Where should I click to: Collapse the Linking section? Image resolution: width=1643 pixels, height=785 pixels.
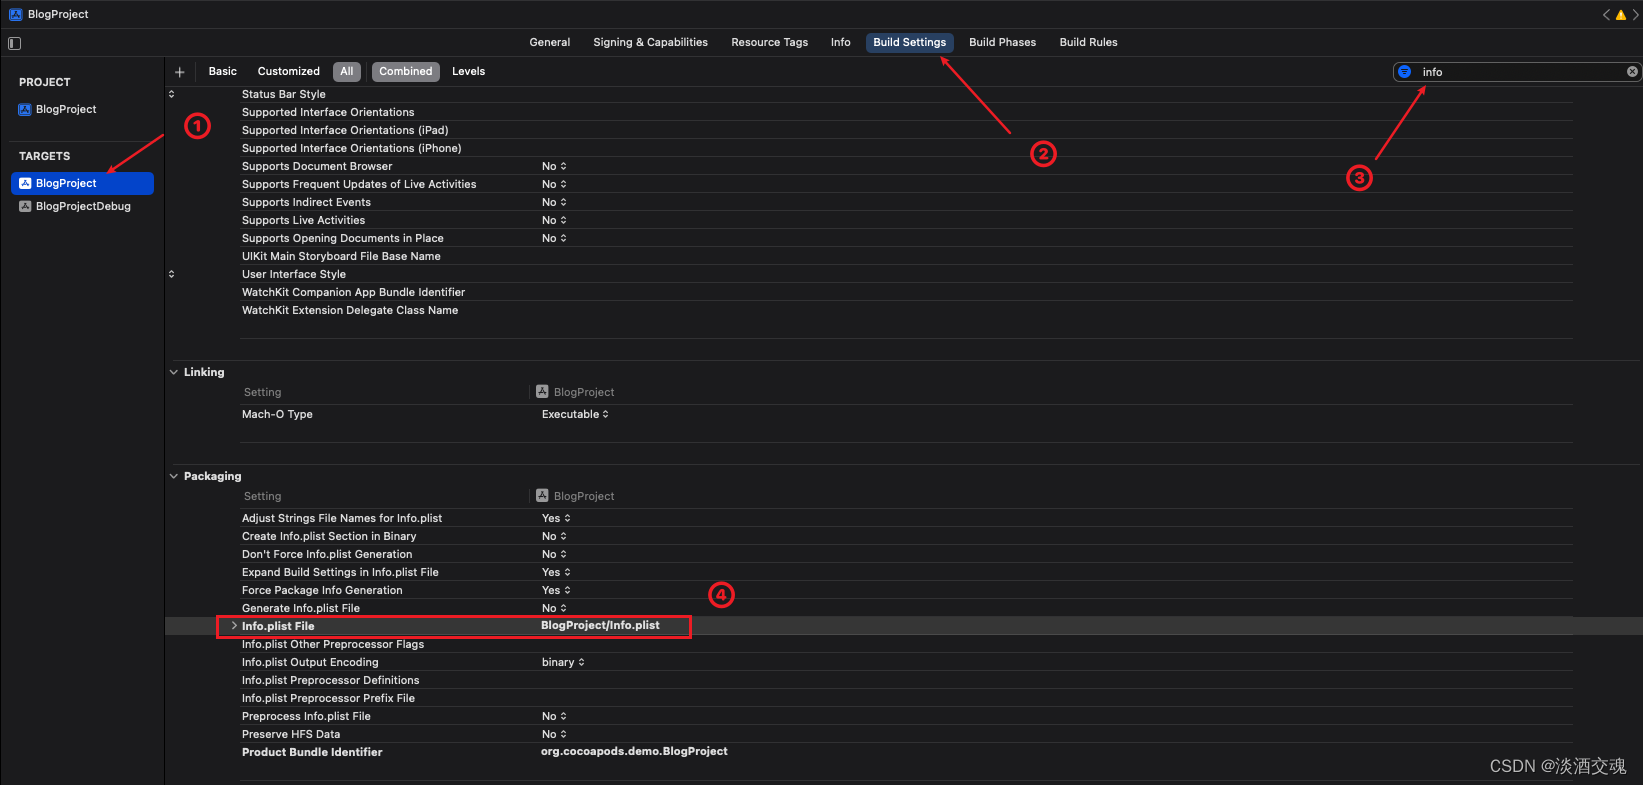click(174, 372)
